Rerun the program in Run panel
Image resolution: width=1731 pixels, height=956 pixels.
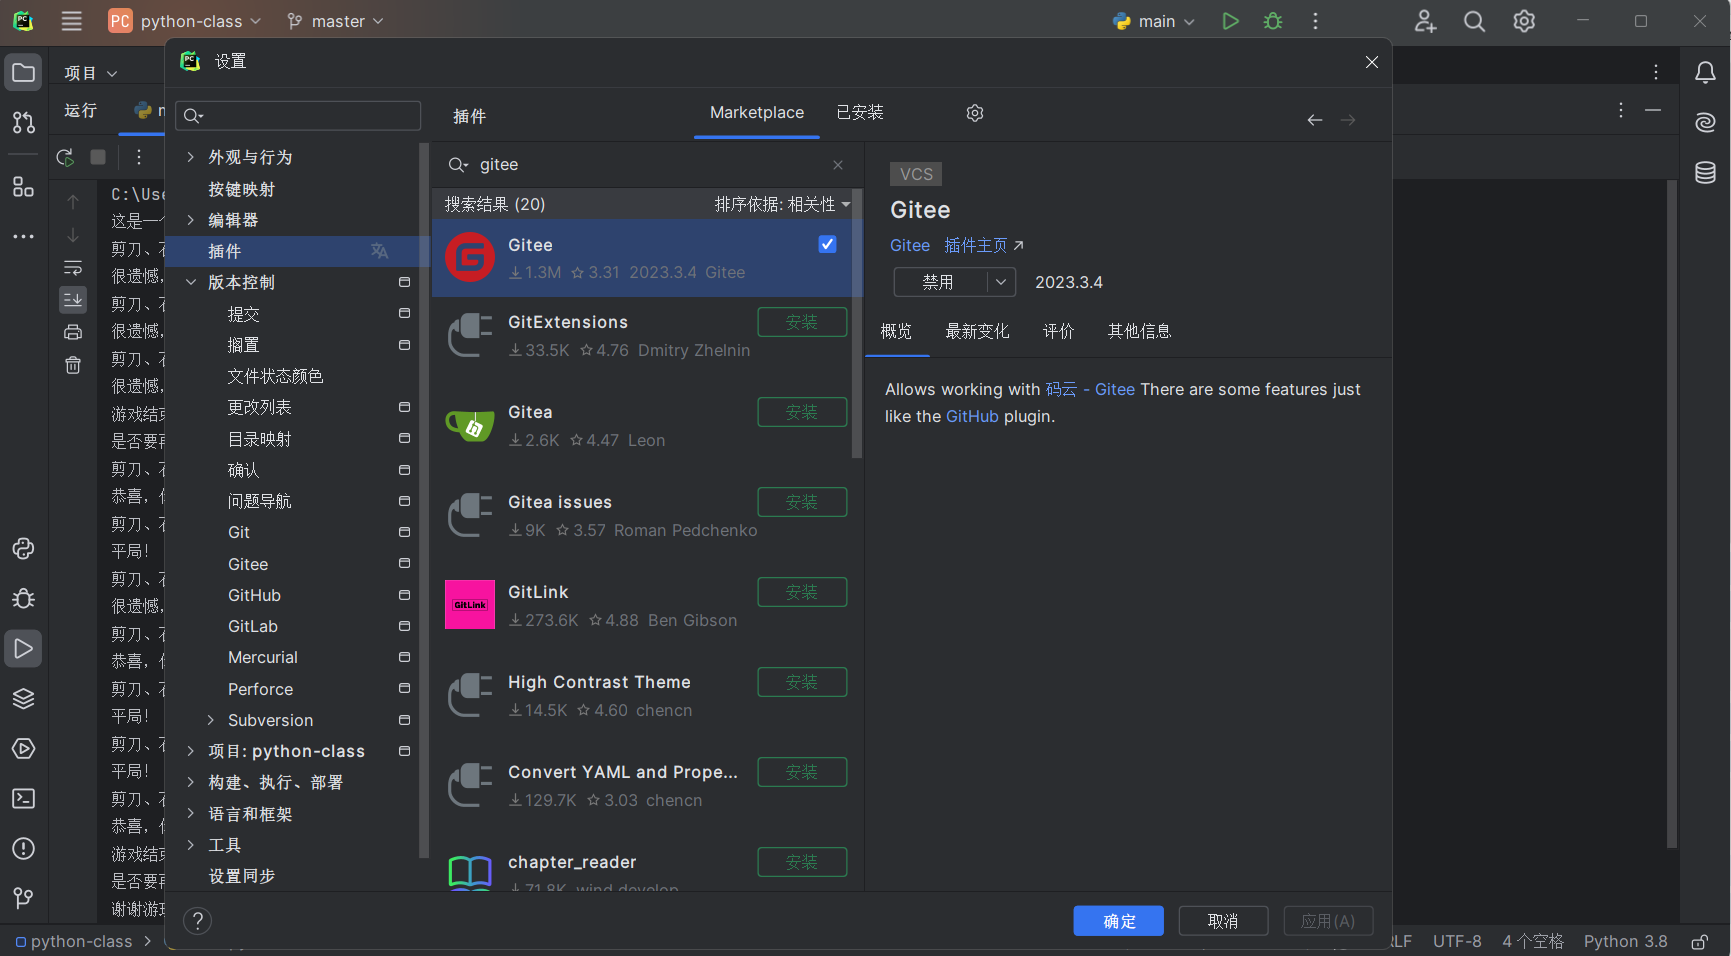65,157
